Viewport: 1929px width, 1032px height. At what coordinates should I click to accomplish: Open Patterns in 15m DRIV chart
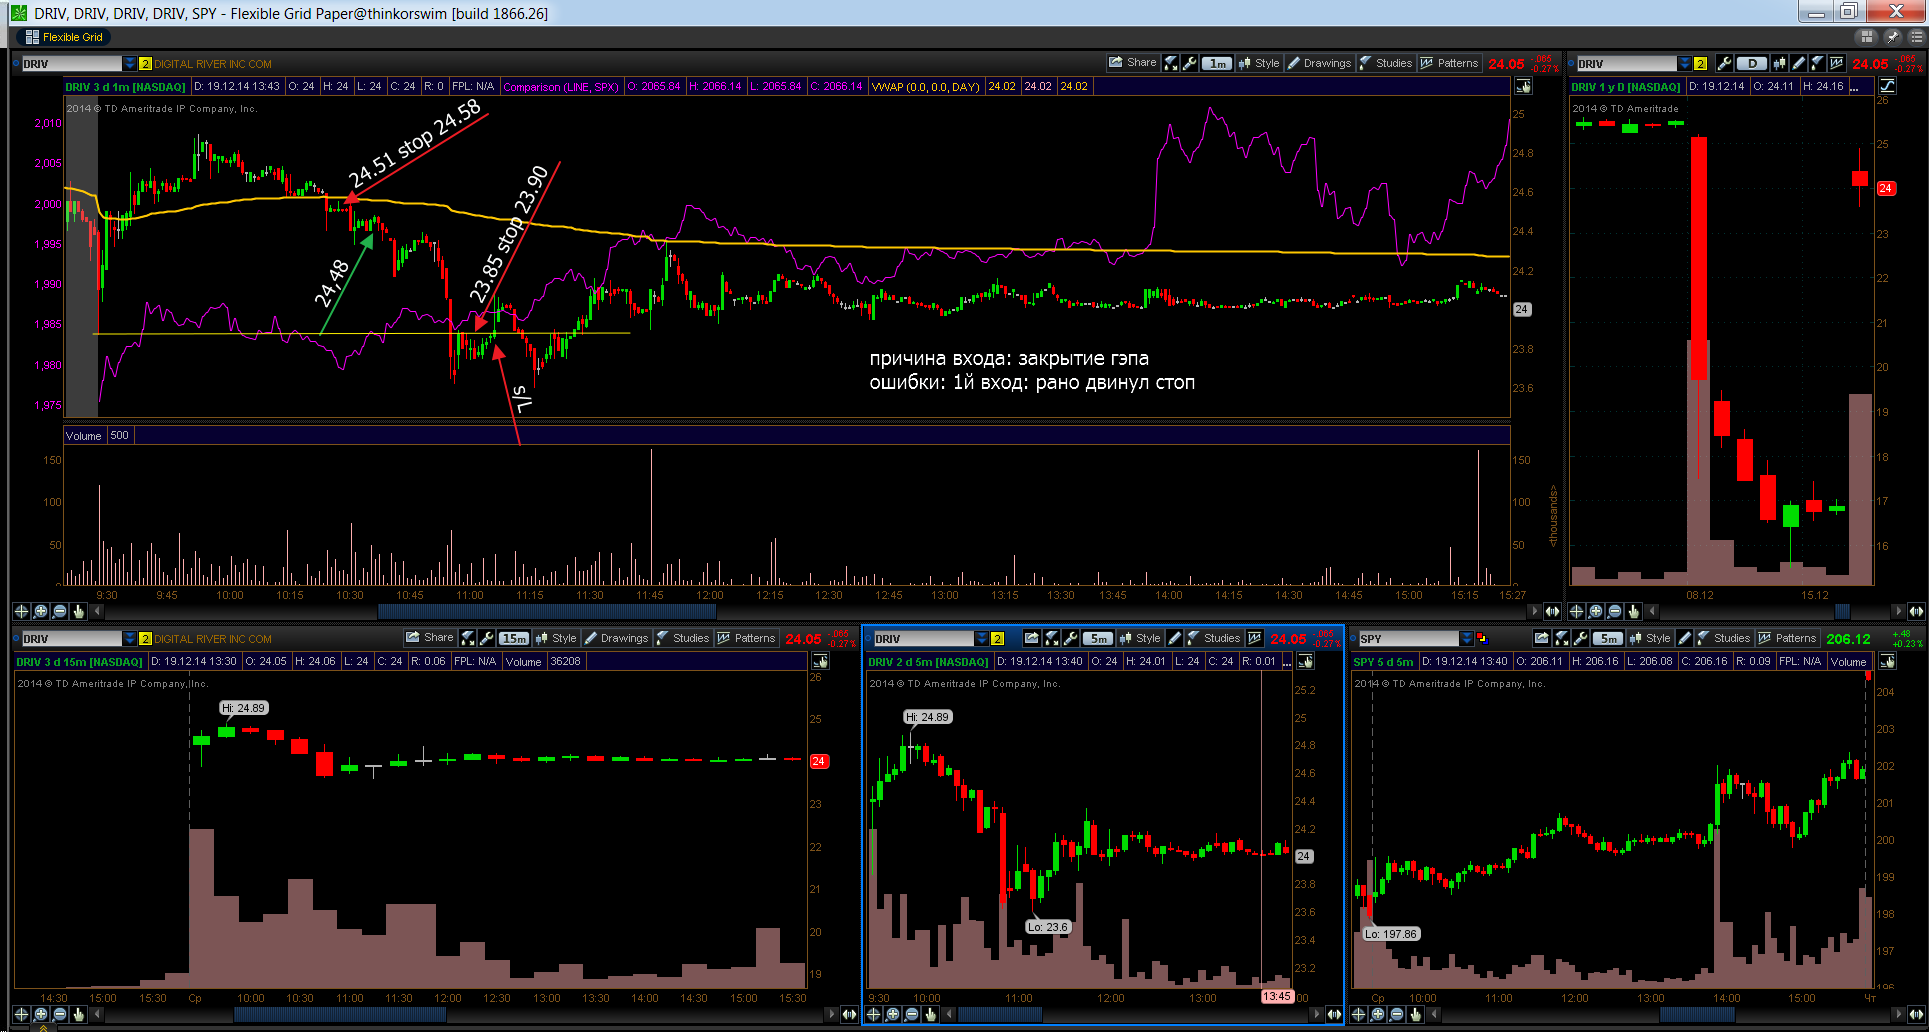(x=746, y=638)
